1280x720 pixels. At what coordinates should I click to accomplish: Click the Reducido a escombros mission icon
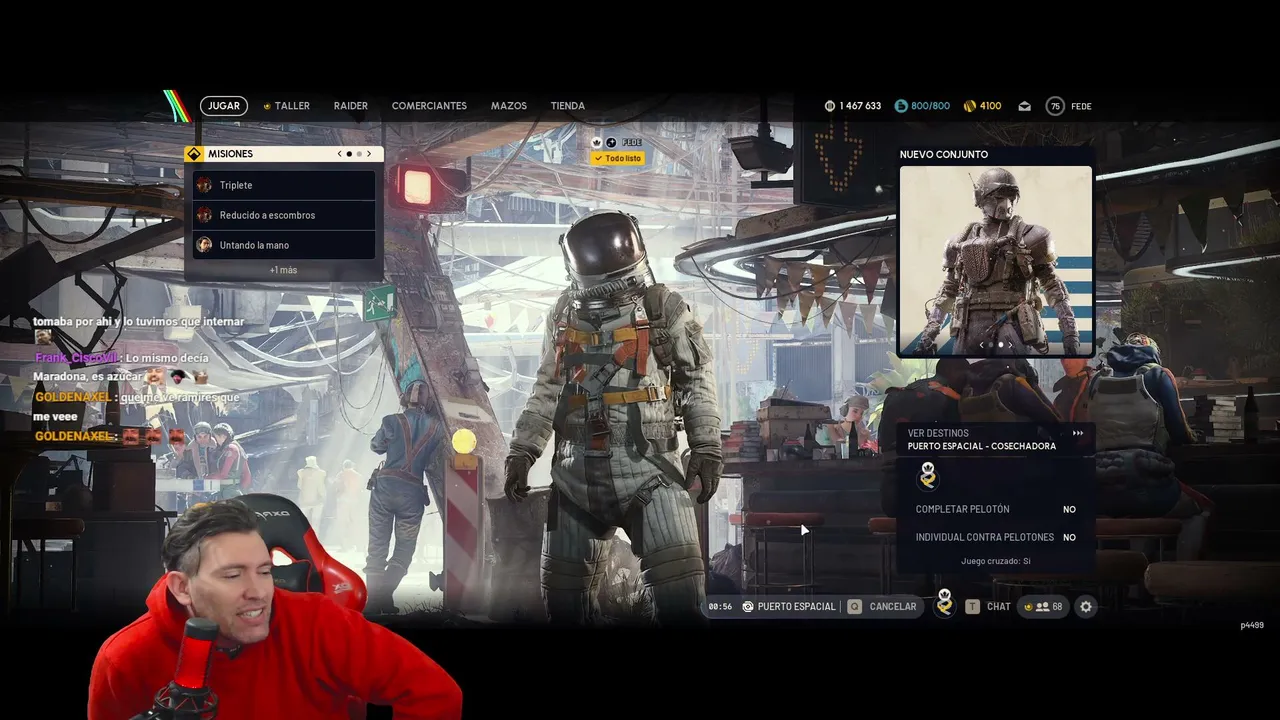coord(204,215)
